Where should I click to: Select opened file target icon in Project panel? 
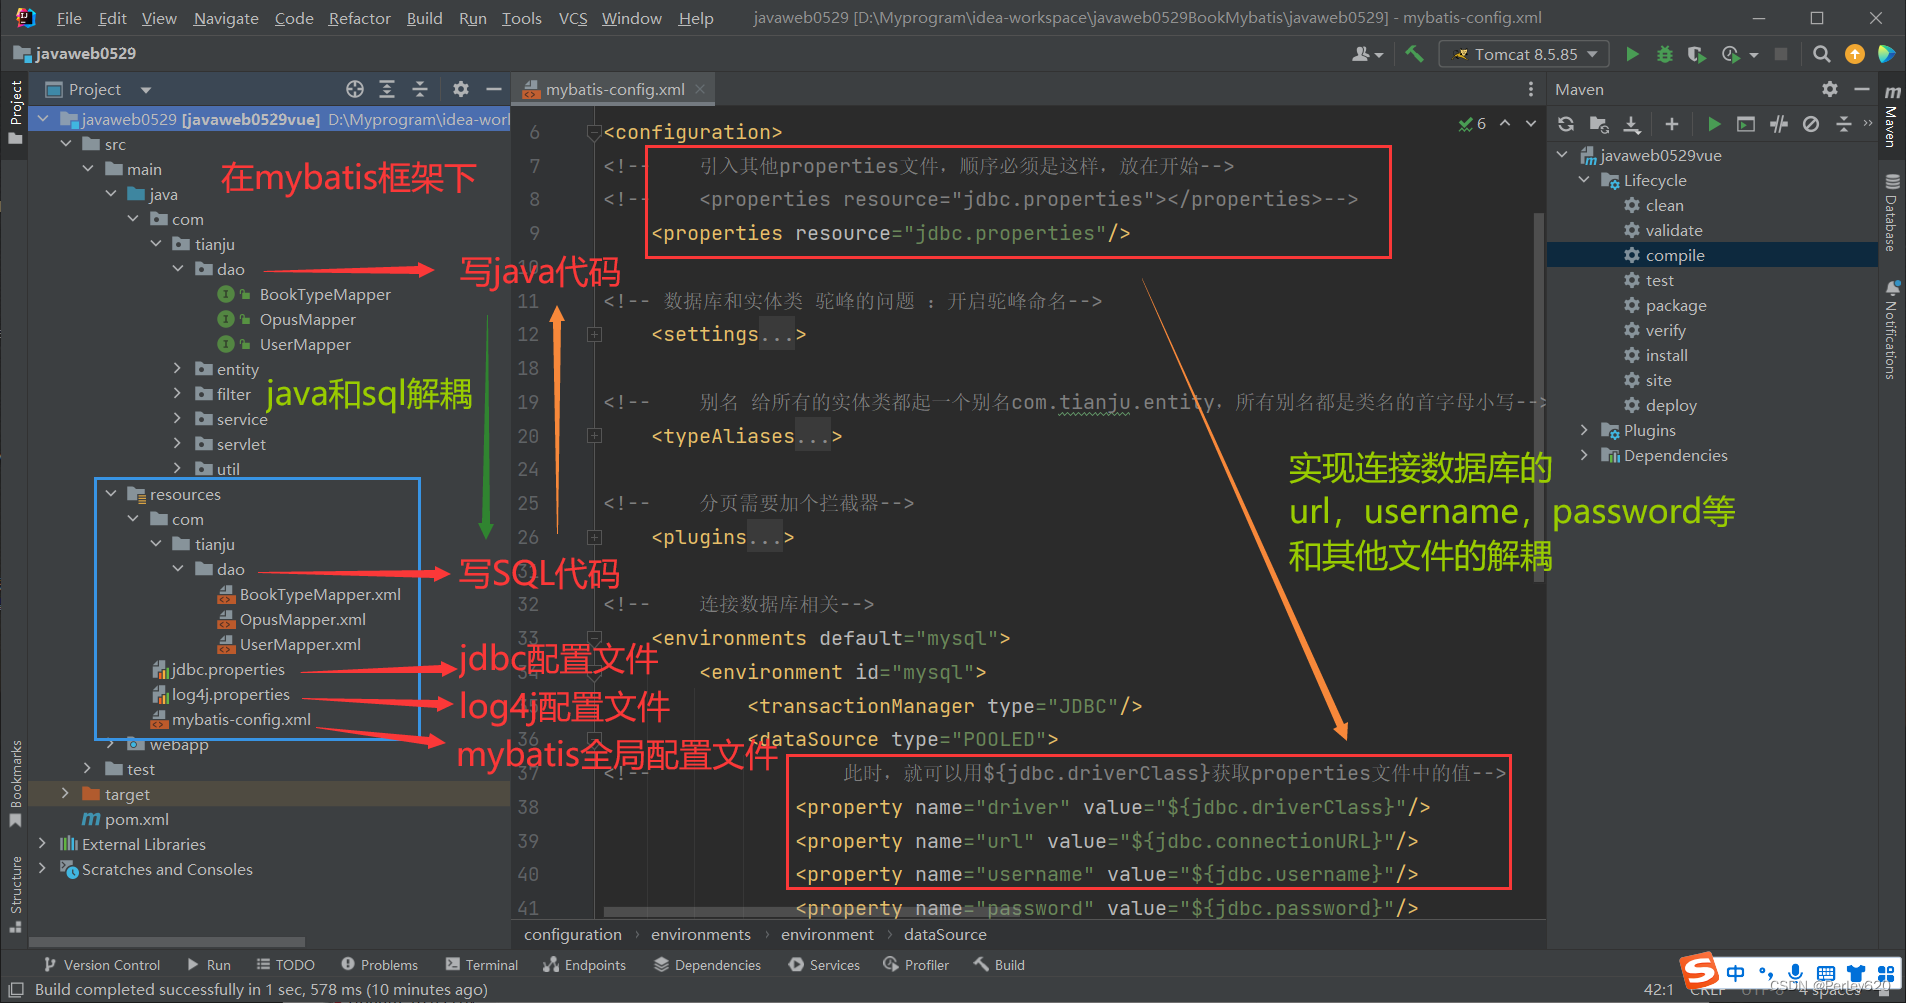pos(355,89)
